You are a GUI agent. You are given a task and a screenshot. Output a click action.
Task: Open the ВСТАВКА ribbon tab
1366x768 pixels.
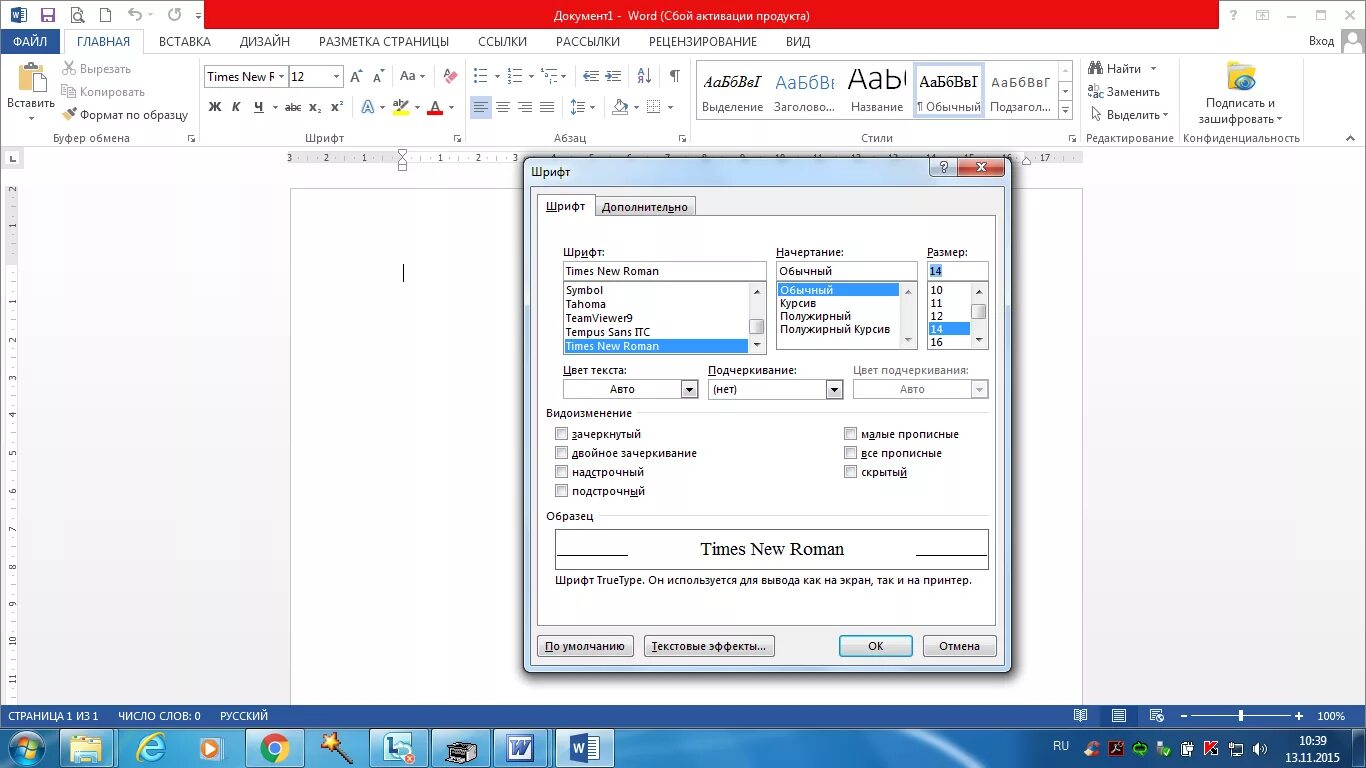[x=184, y=41]
